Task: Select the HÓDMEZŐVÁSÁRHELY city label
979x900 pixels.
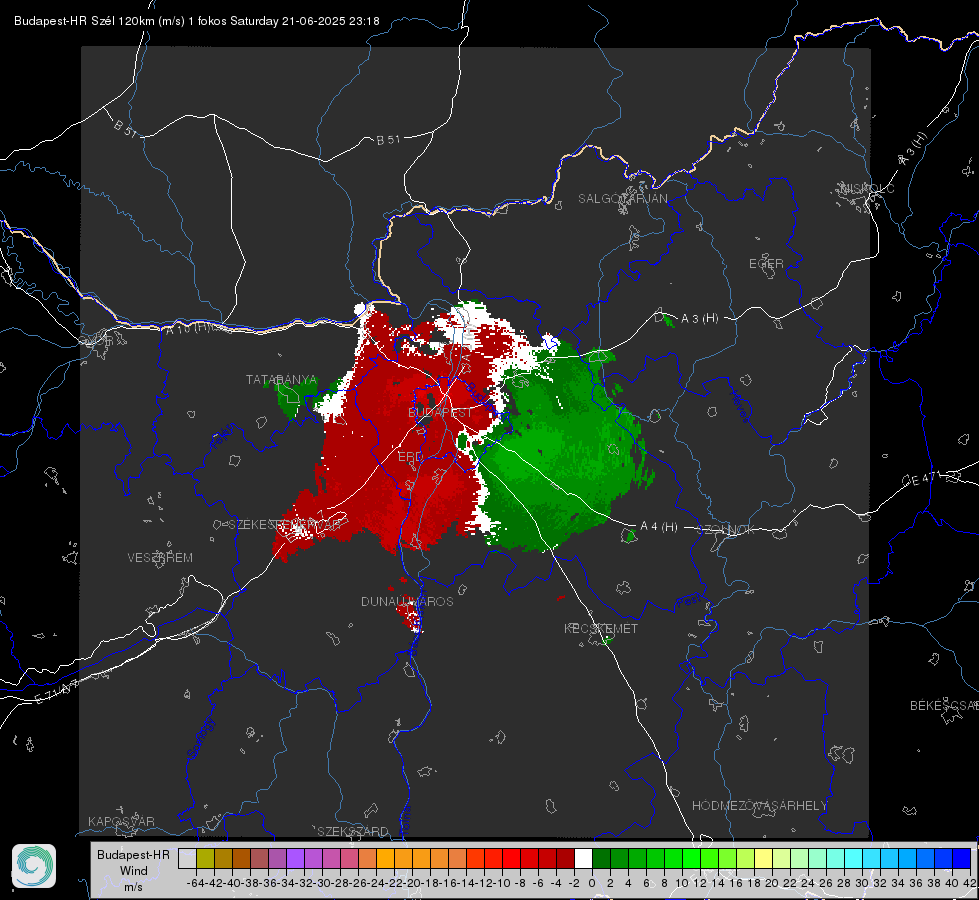Action: tap(759, 806)
